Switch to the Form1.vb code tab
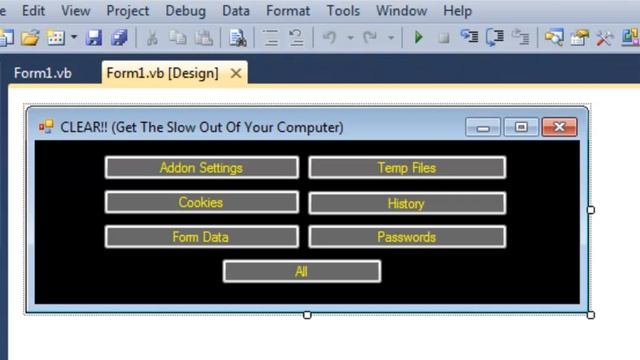Screen dimensions: 640x360 [43, 73]
